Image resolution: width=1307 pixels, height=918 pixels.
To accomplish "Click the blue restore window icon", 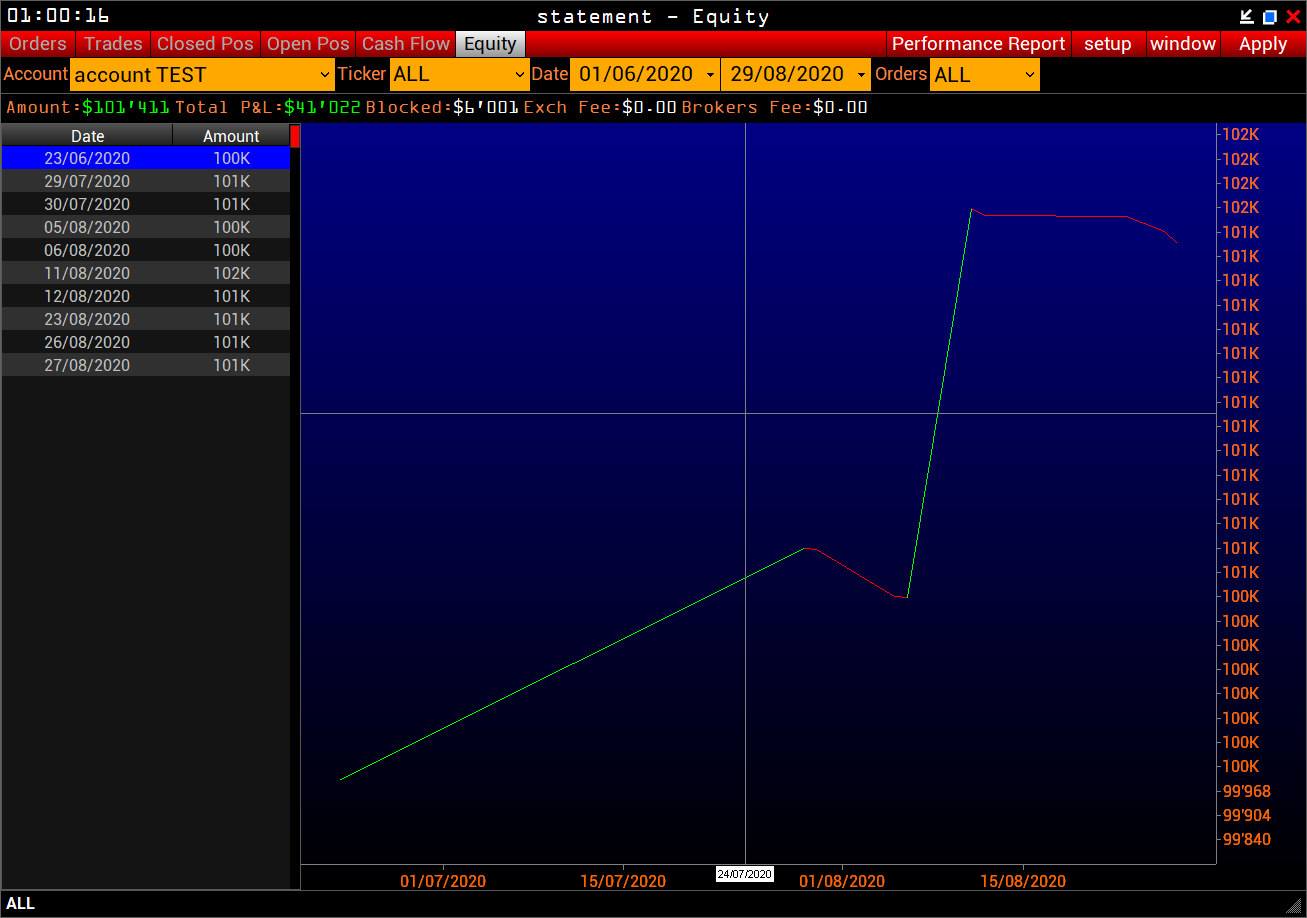I will [x=1269, y=16].
